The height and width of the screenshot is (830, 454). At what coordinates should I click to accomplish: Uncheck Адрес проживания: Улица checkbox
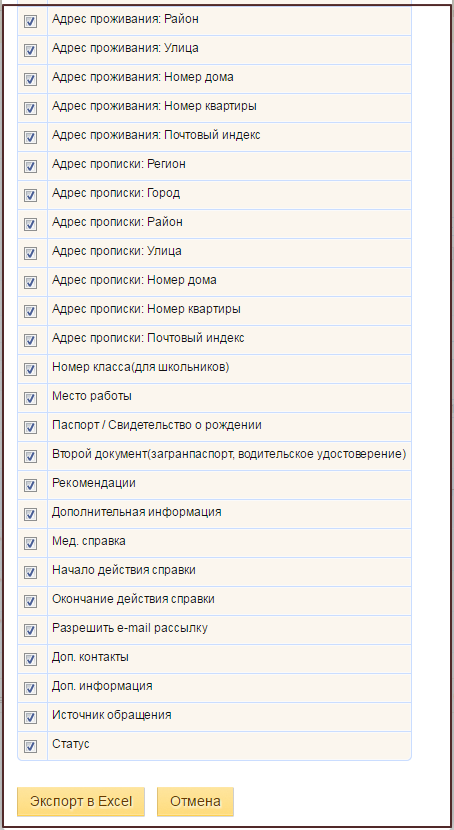point(31,50)
